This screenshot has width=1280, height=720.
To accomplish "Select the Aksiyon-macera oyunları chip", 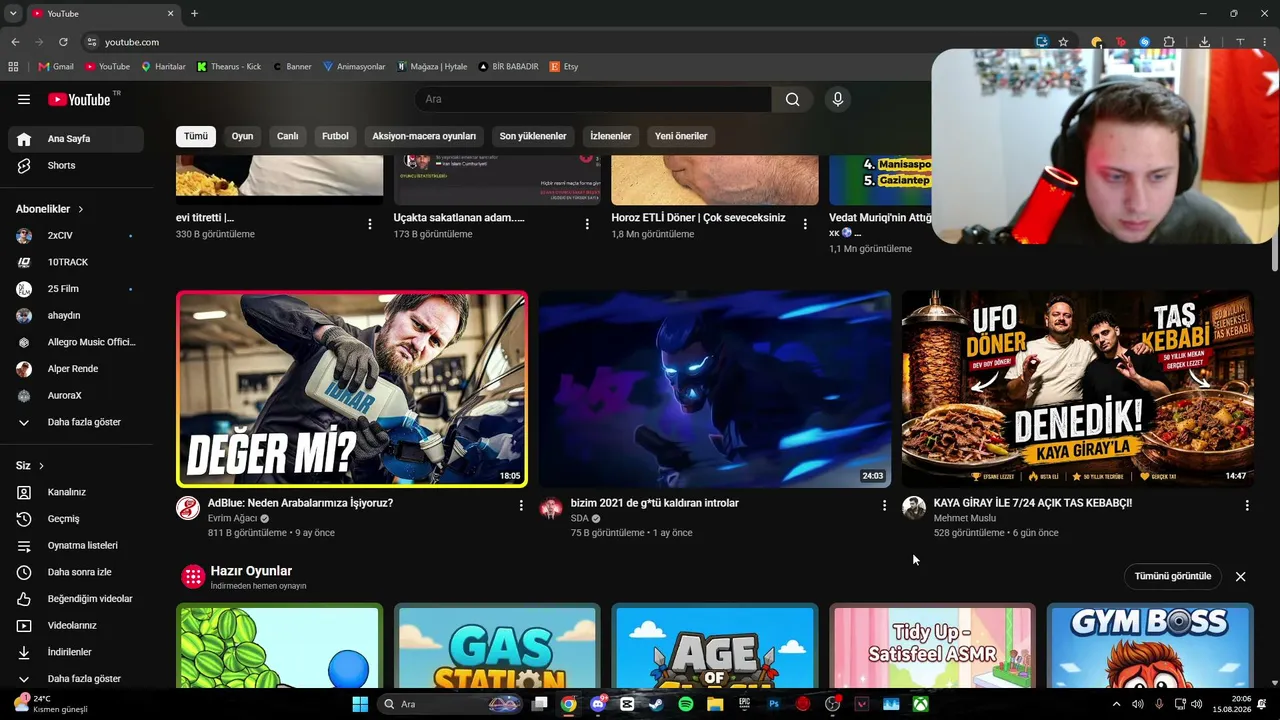I will tap(424, 136).
